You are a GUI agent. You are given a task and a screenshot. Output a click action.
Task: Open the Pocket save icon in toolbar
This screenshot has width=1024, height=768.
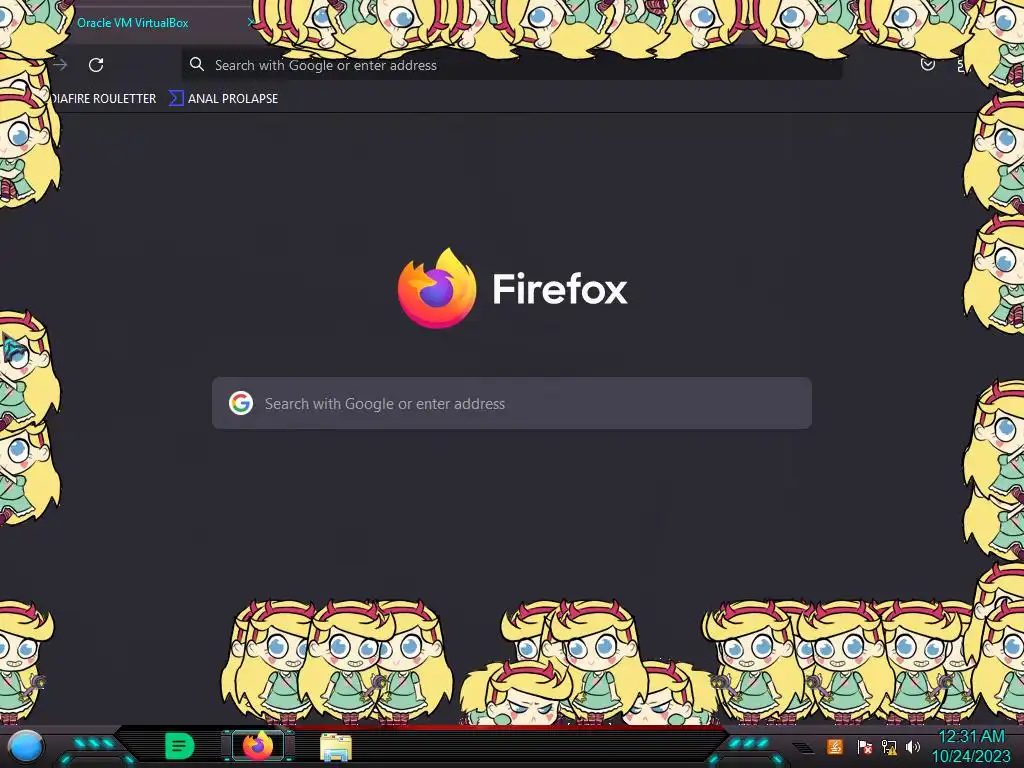click(927, 64)
